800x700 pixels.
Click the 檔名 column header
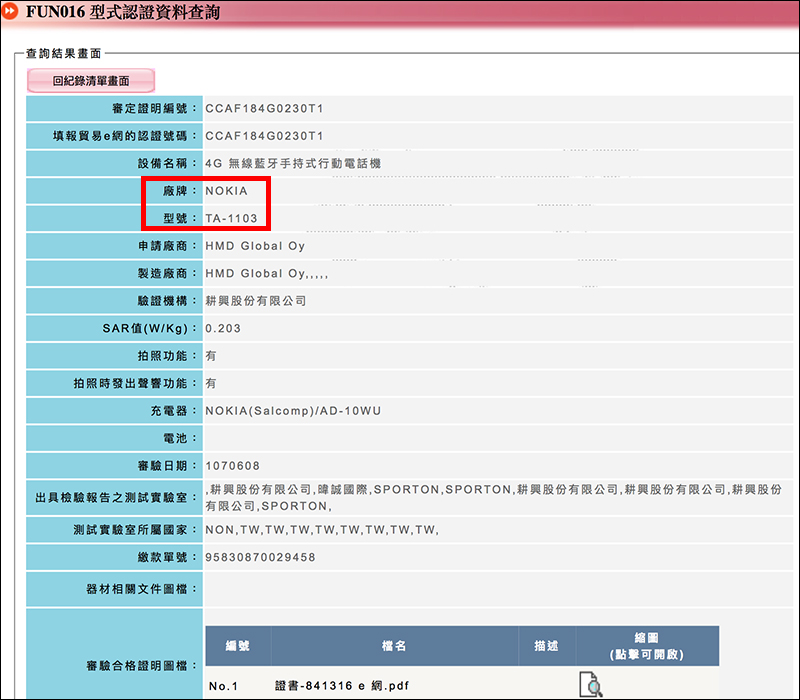coord(394,646)
